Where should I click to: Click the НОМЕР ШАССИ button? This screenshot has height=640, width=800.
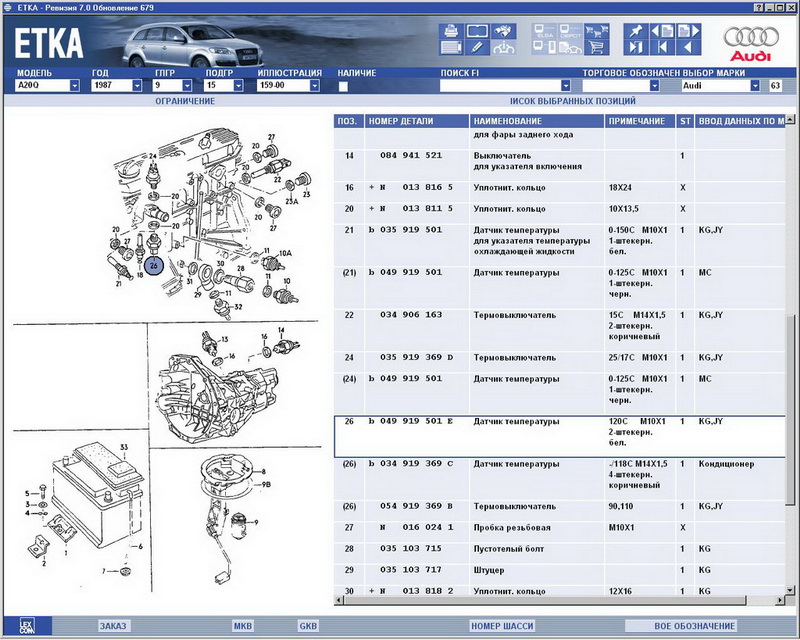(x=502, y=626)
